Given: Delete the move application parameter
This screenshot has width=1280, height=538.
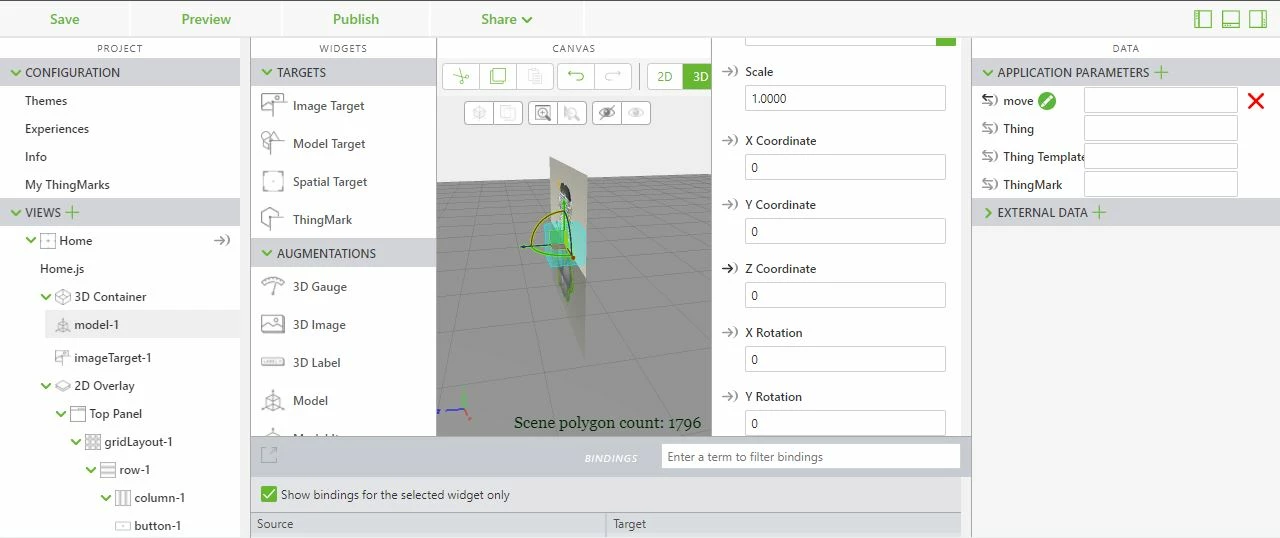Looking at the screenshot, I should [1256, 100].
